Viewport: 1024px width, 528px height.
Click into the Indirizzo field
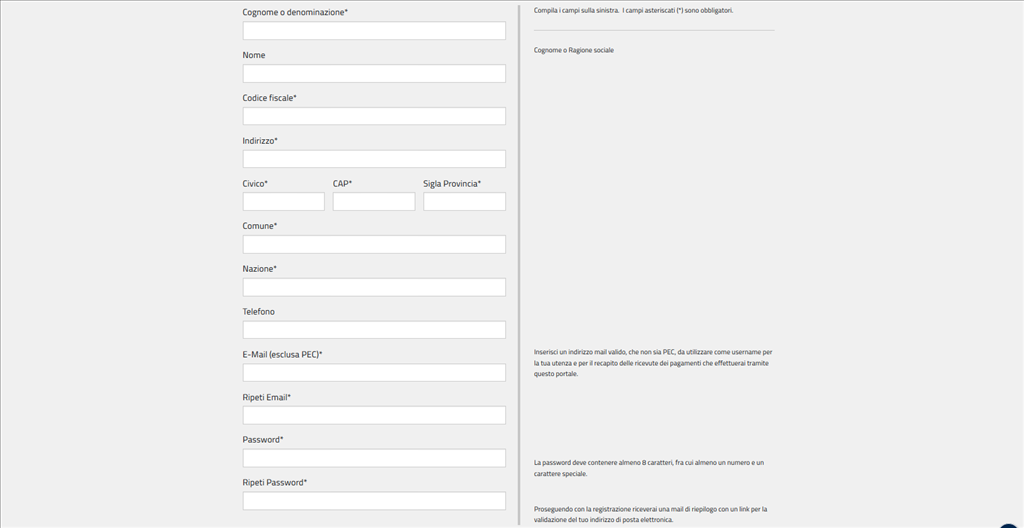pos(374,159)
